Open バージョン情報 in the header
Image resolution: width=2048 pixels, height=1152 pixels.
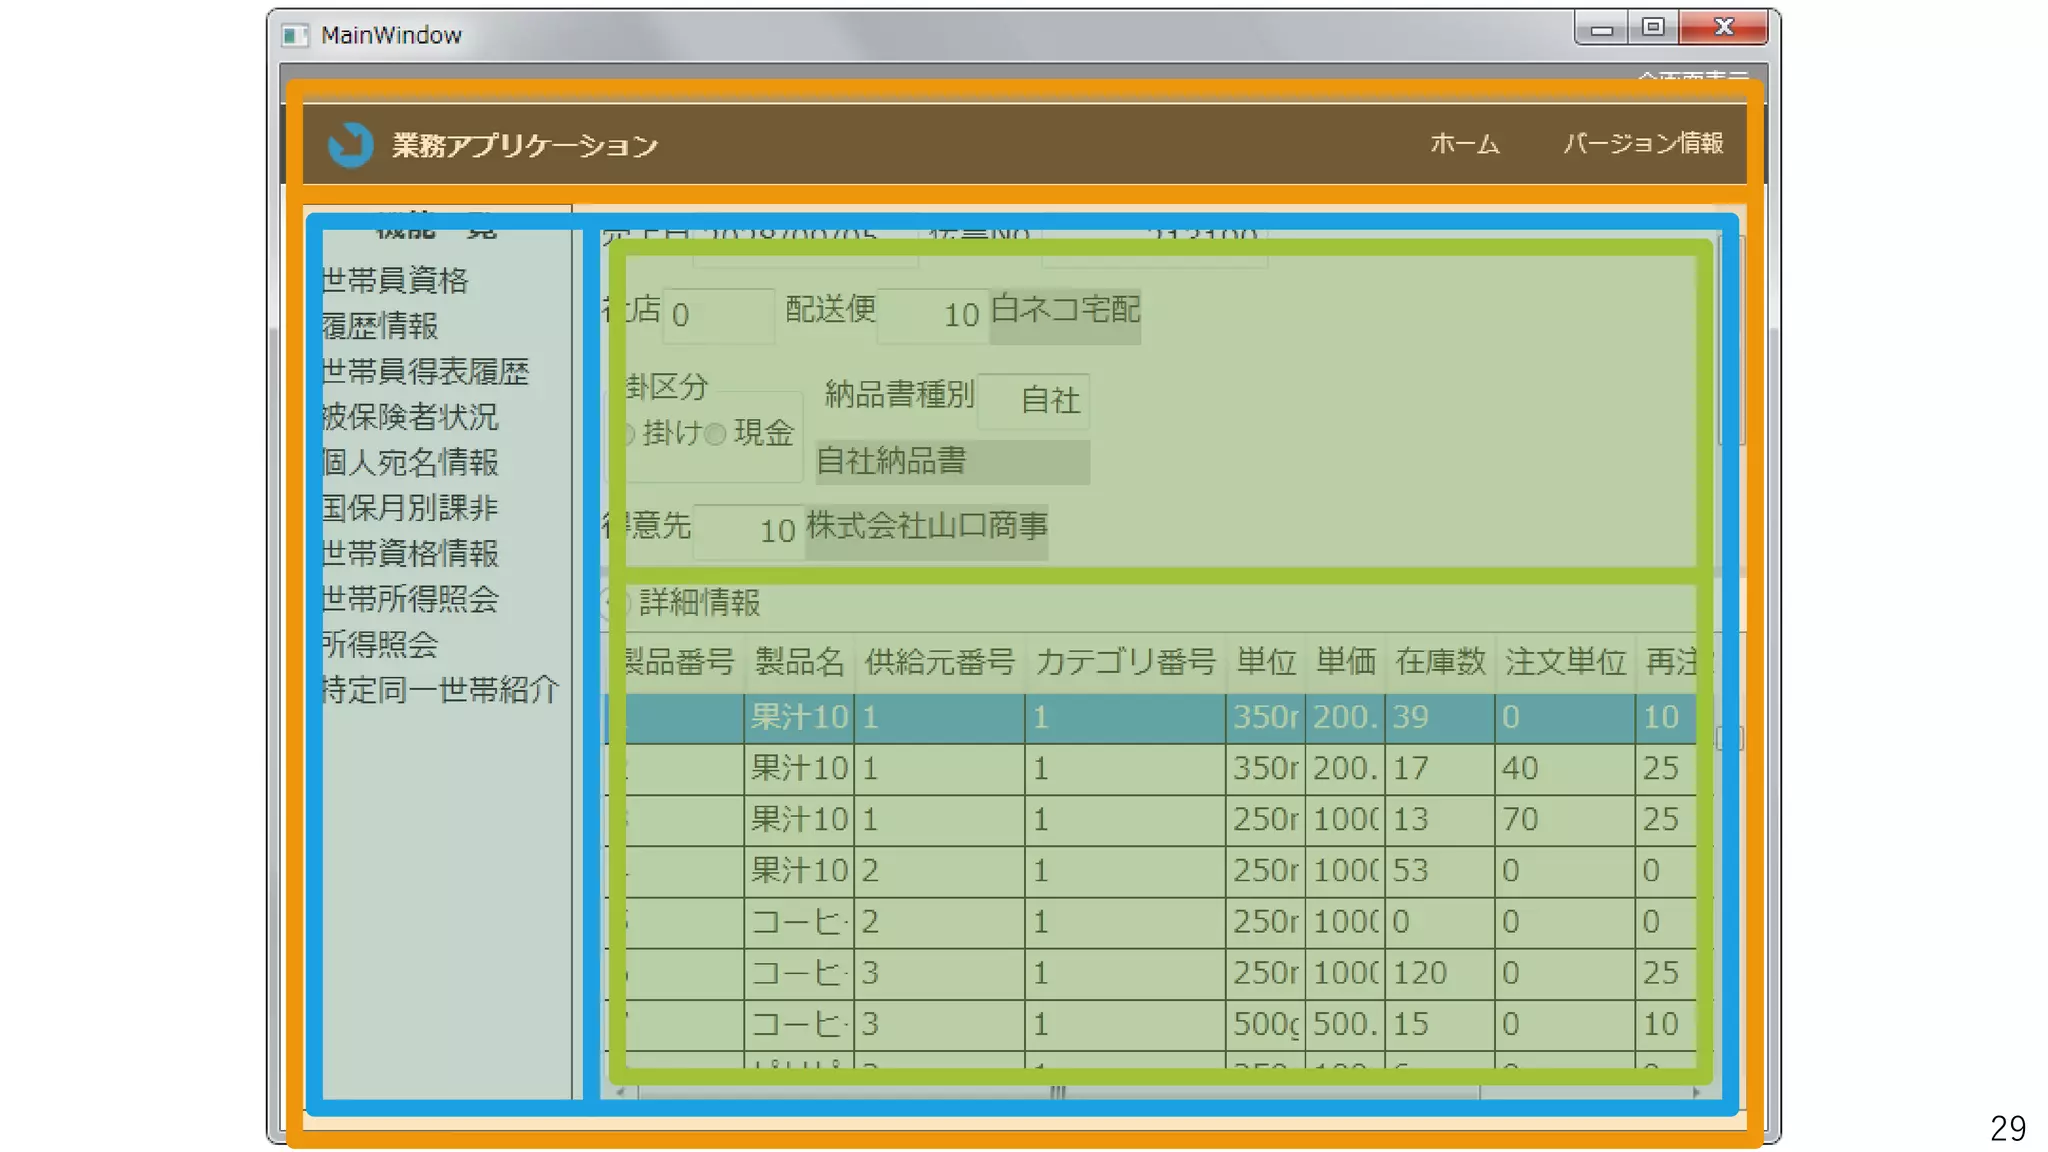(x=1643, y=144)
